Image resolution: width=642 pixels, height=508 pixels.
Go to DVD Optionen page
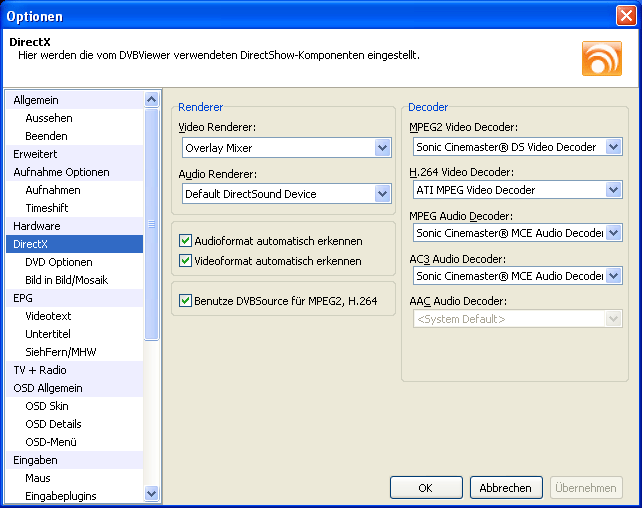click(x=59, y=262)
